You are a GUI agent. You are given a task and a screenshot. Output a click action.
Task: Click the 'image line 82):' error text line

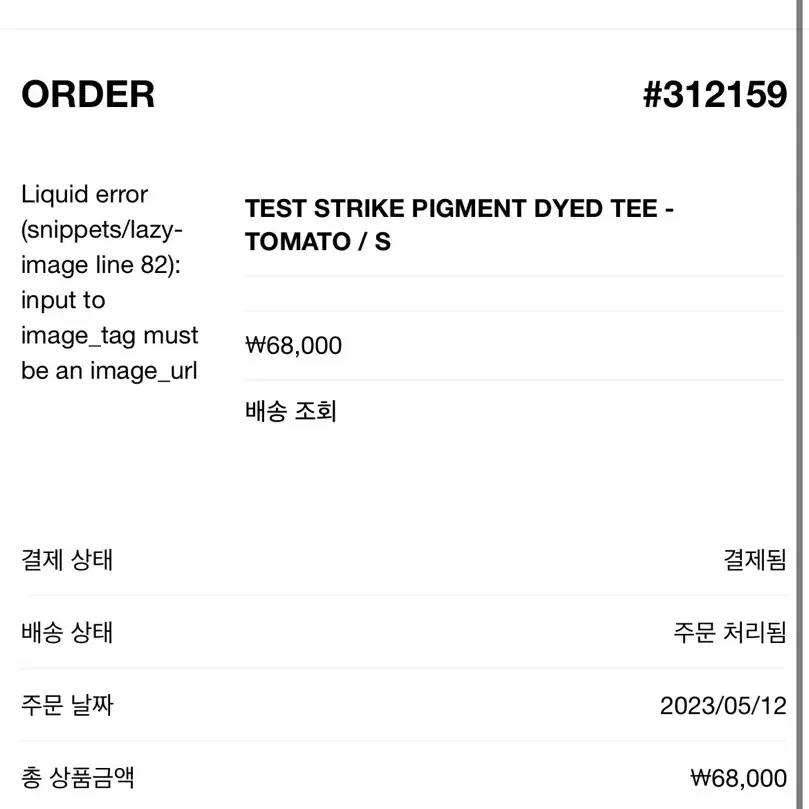[101, 265]
